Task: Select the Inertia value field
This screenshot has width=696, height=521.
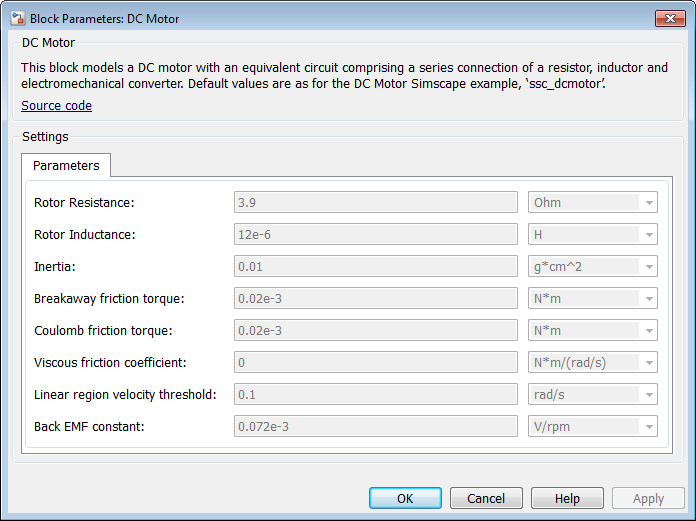Action: coord(375,266)
